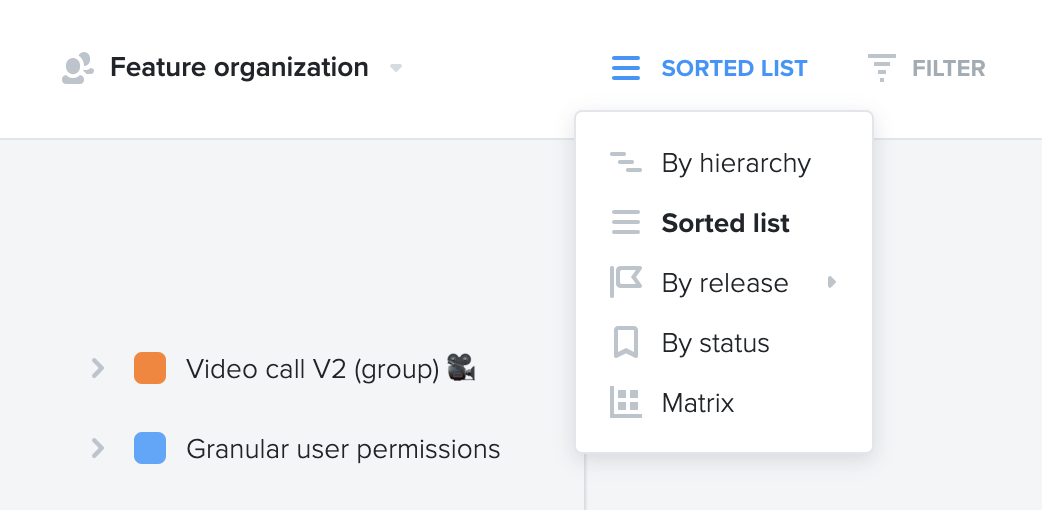Open the Feature organization dropdown arrow

point(395,68)
